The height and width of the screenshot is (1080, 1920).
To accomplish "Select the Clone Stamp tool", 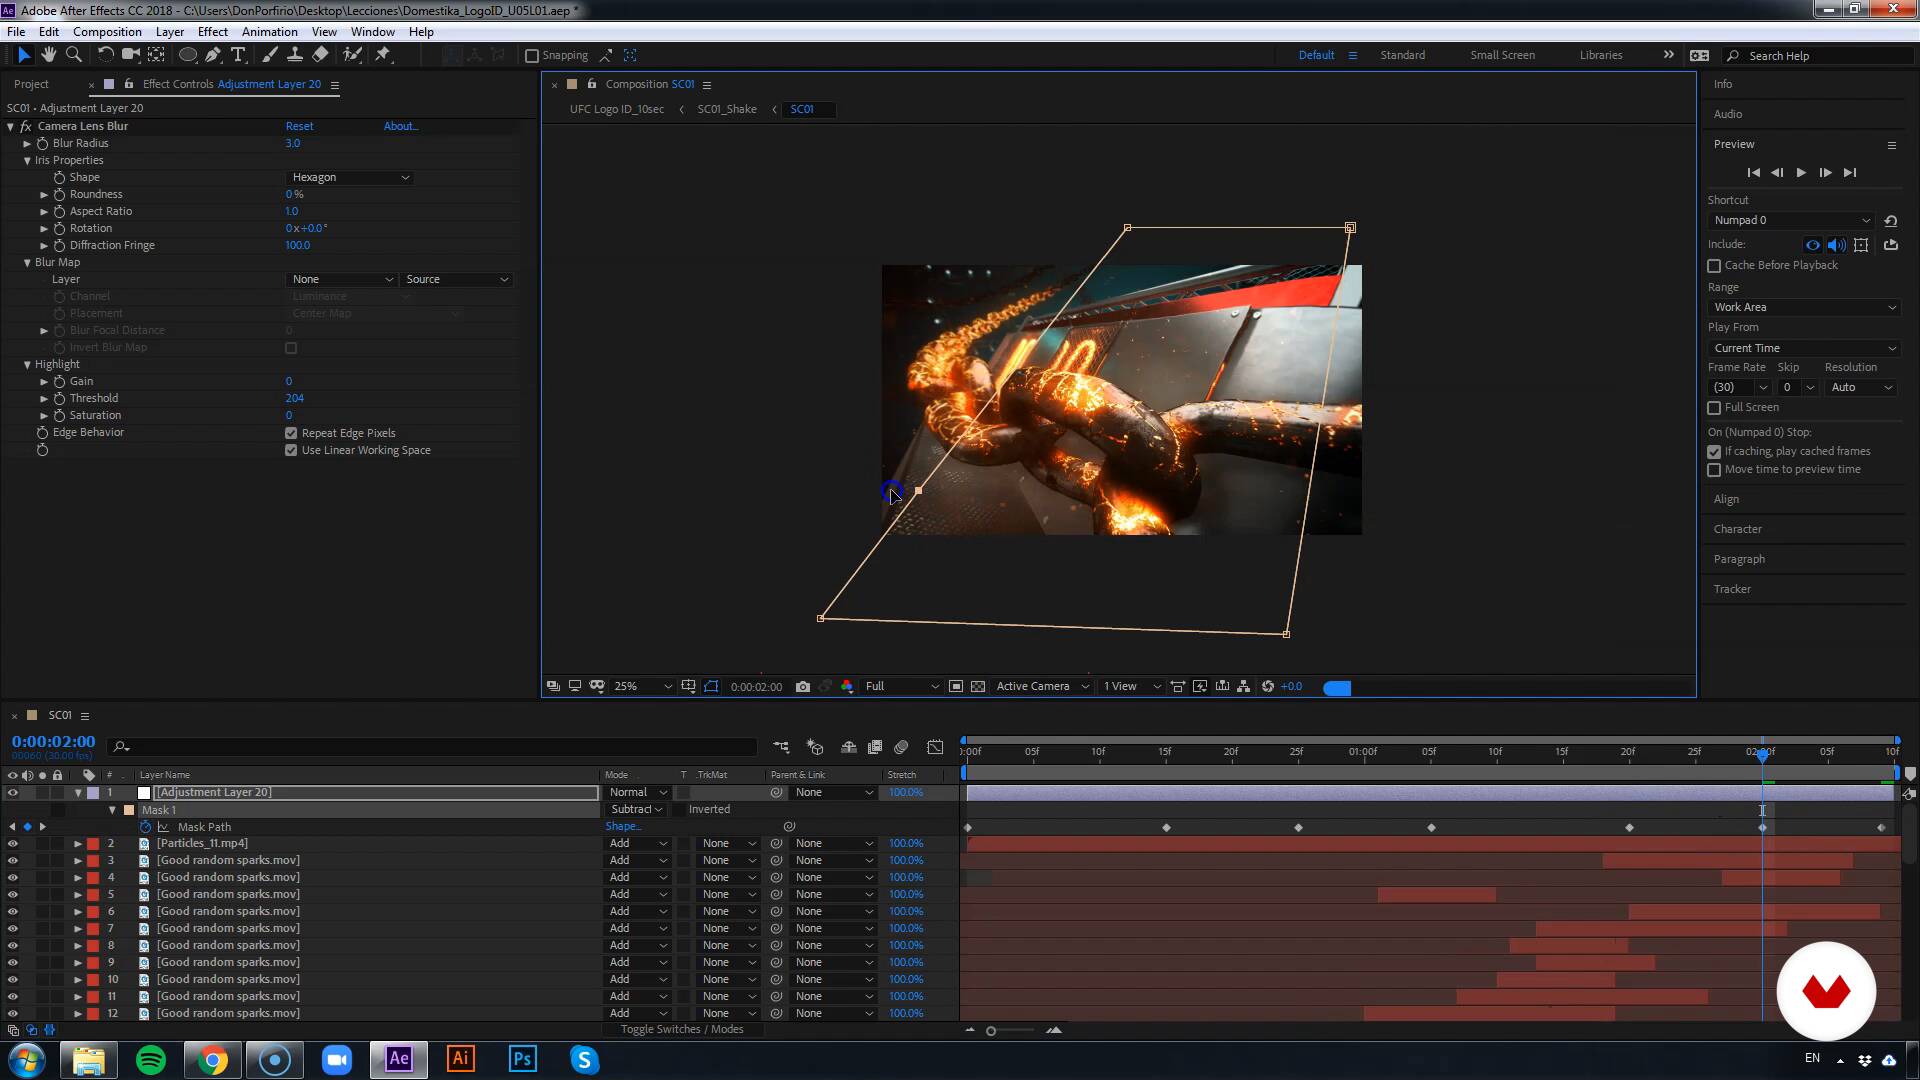I will 294,55.
